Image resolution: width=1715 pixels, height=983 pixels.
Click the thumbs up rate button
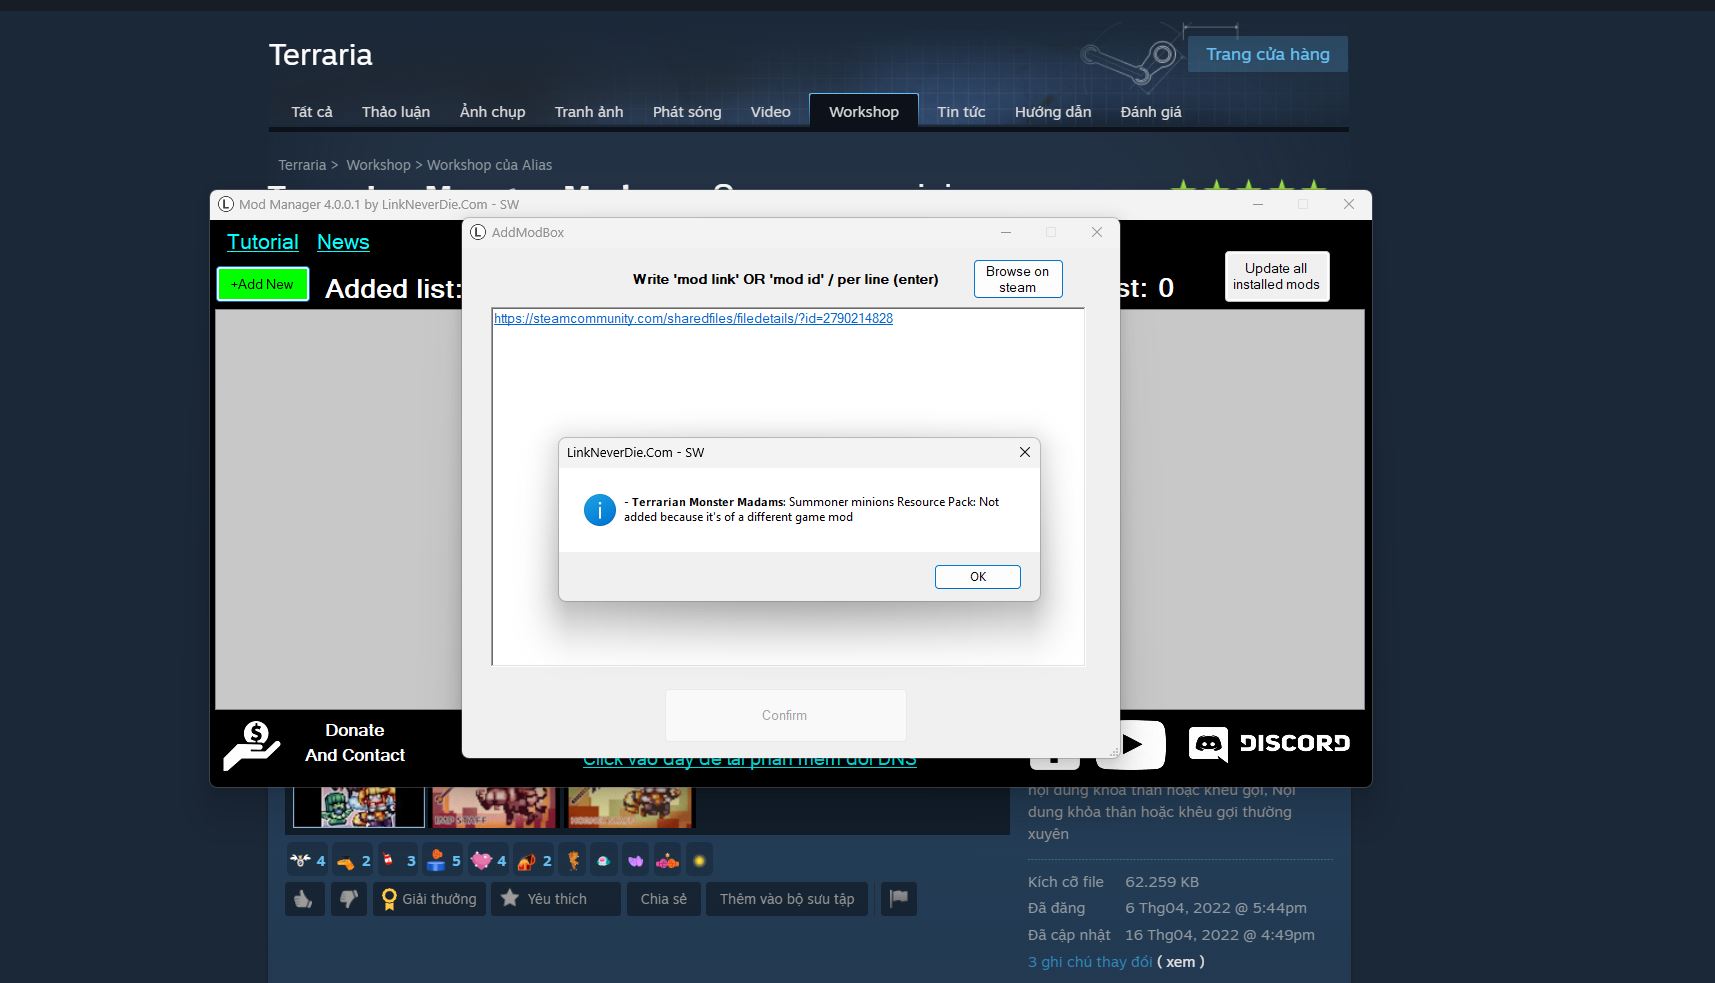coord(303,899)
